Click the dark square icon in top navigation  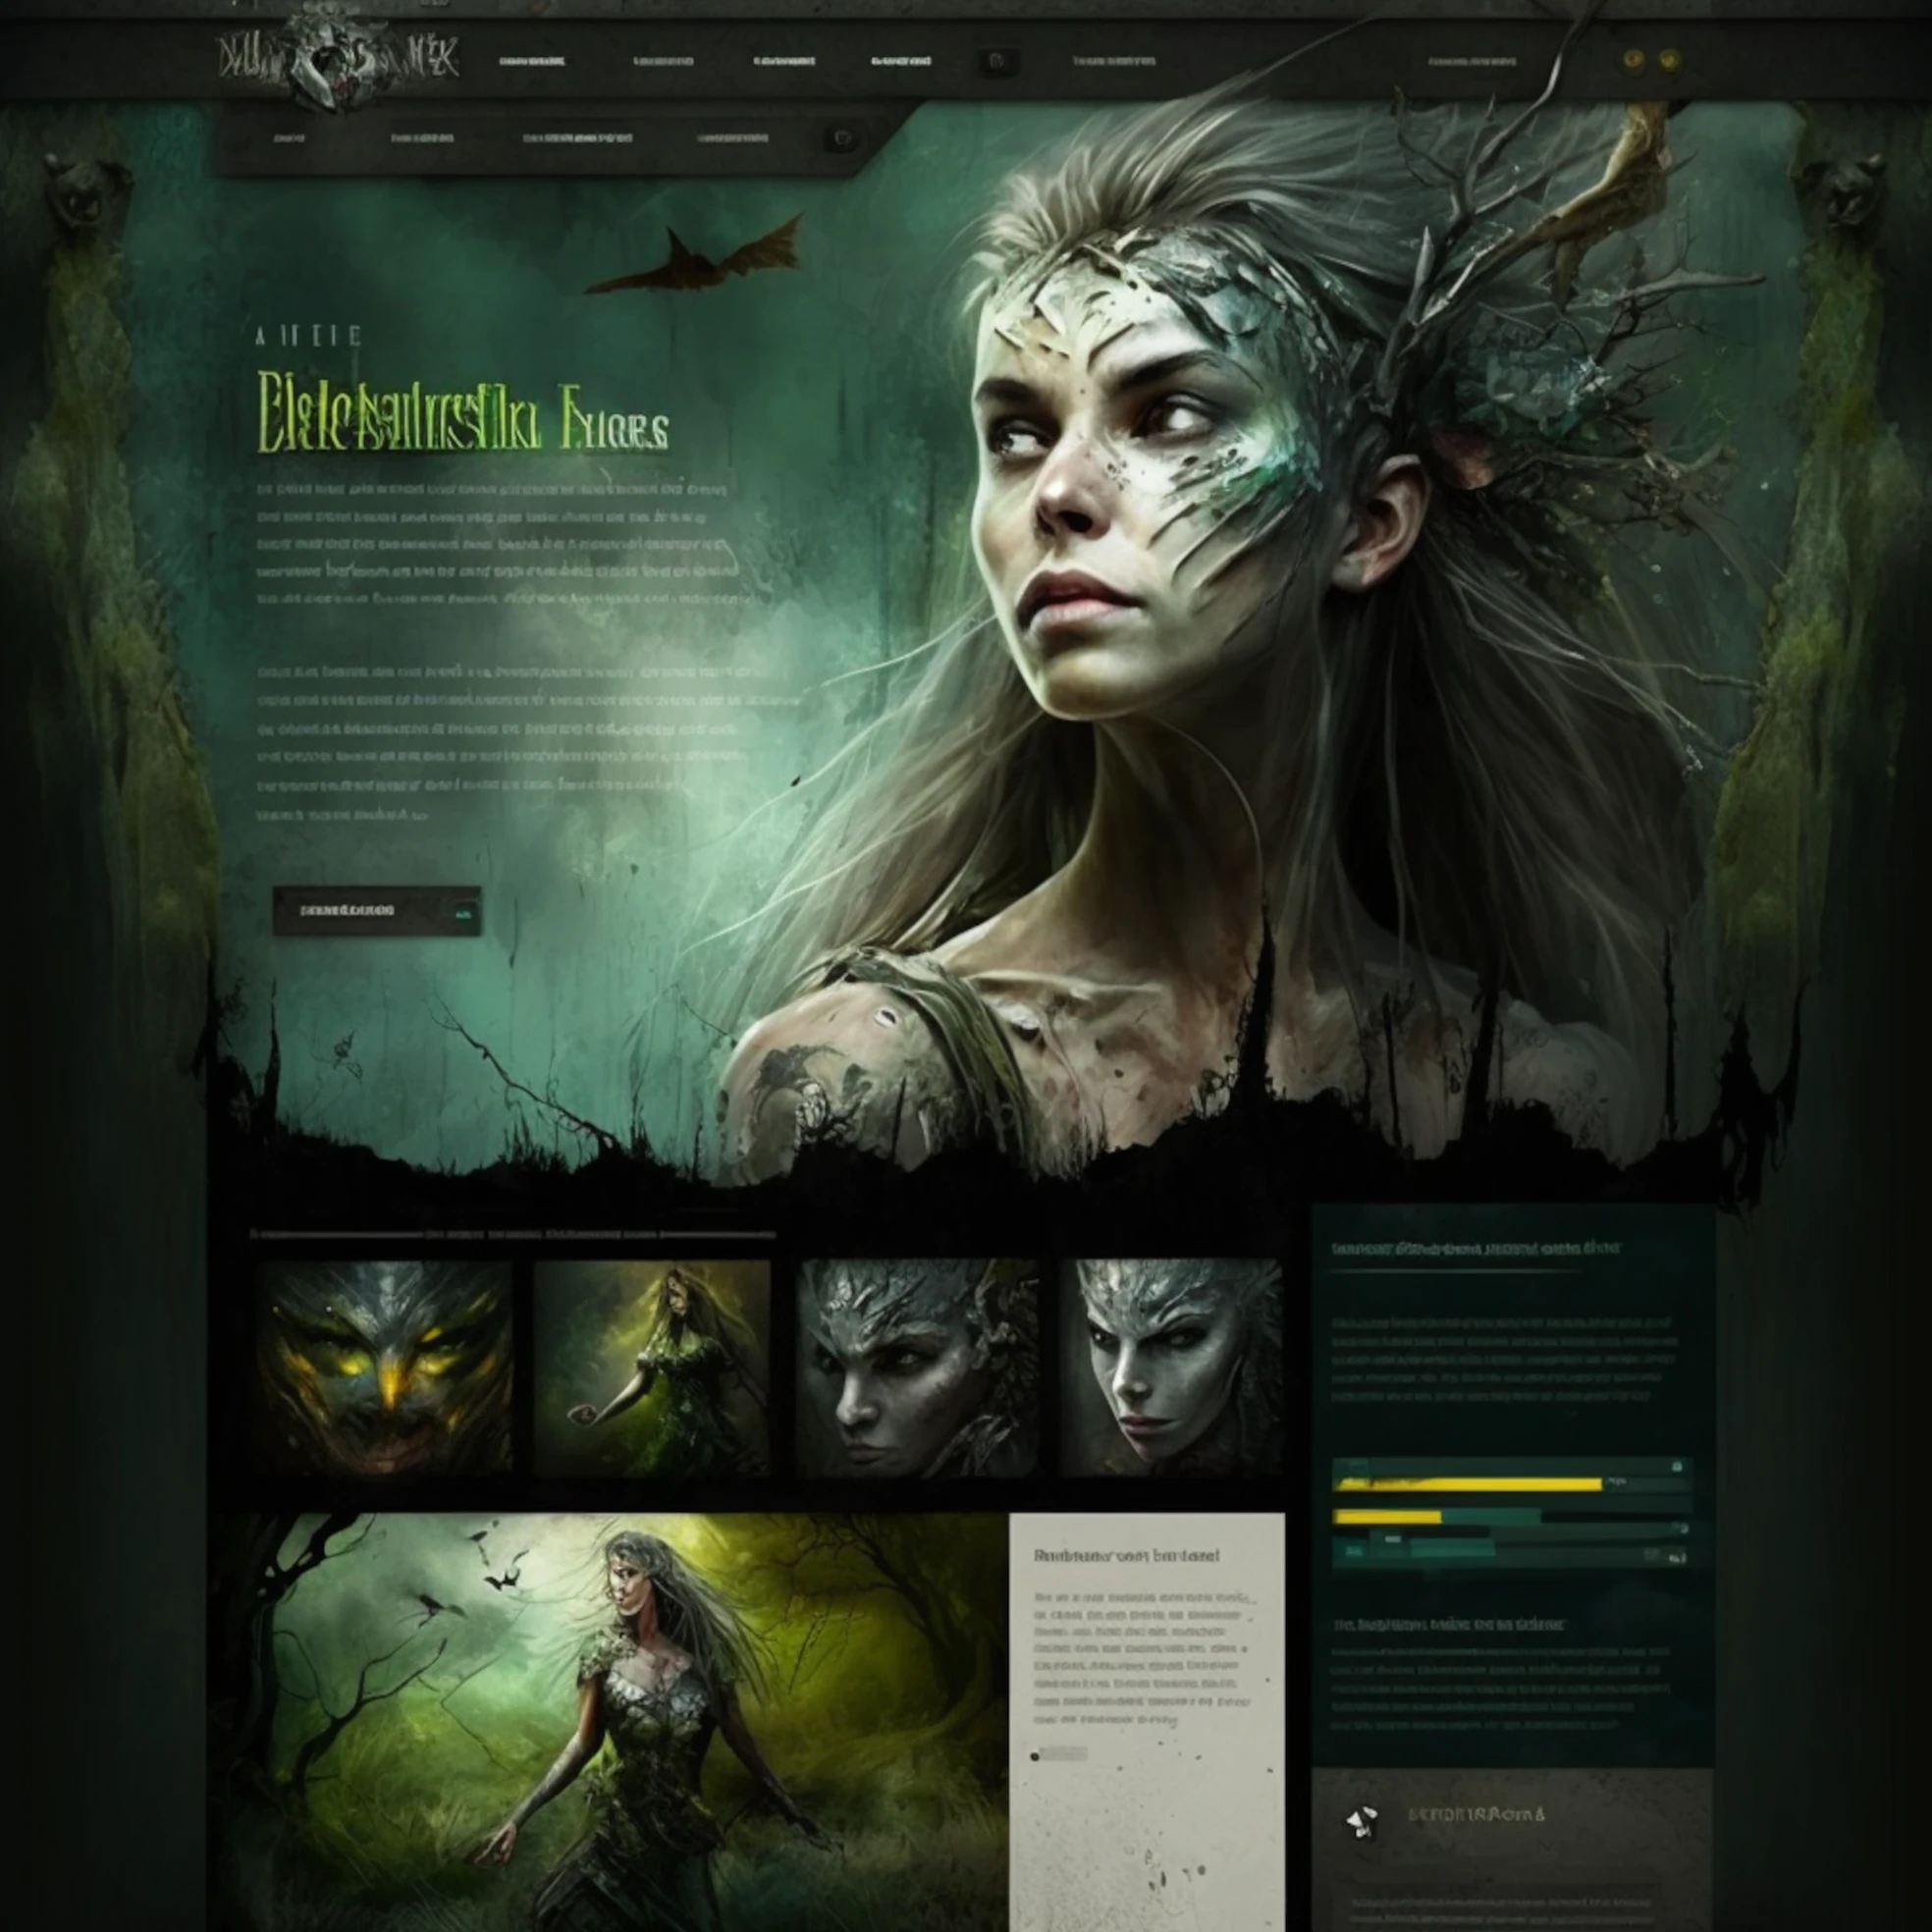[x=997, y=62]
